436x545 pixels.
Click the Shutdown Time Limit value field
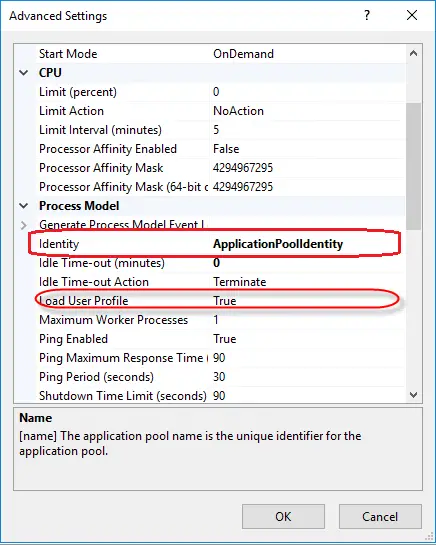[x=307, y=396]
